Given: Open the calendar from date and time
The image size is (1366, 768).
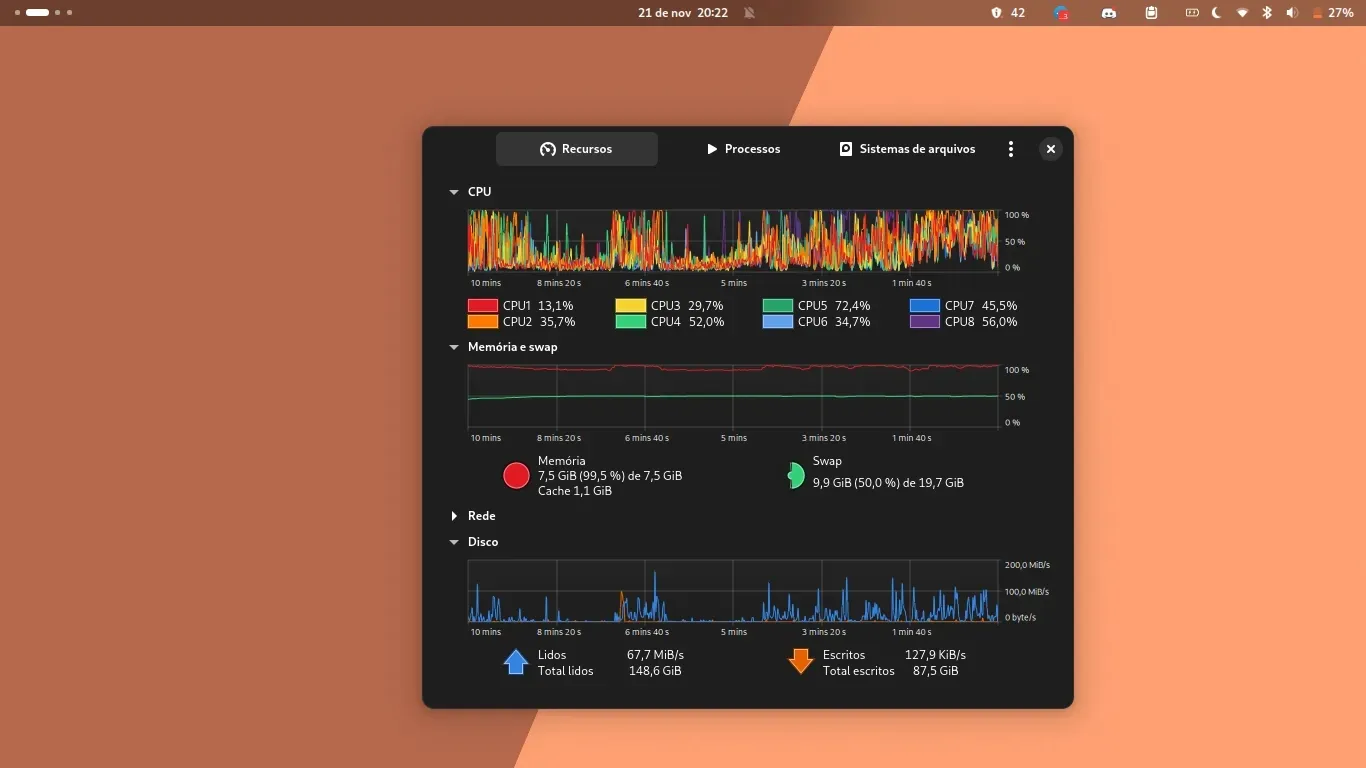Looking at the screenshot, I should pos(683,13).
